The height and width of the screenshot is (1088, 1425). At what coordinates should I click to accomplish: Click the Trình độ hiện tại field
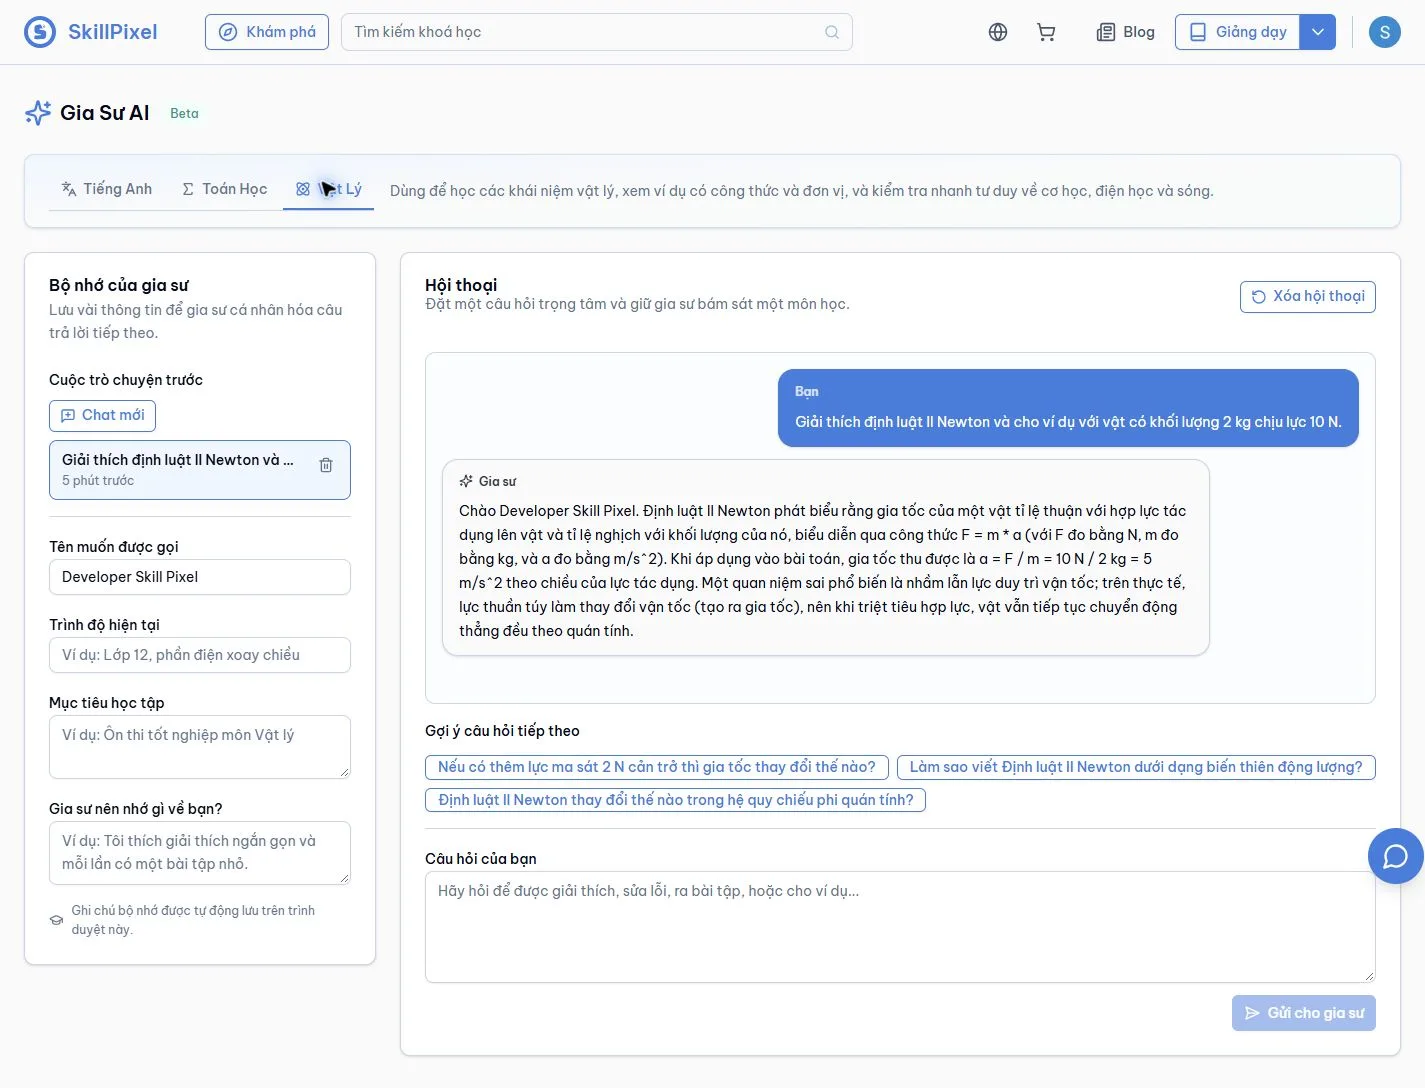[200, 655]
